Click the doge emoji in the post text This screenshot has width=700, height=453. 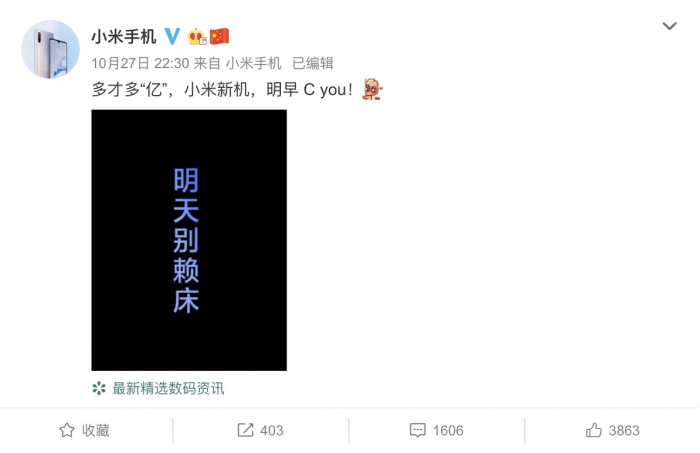372,89
